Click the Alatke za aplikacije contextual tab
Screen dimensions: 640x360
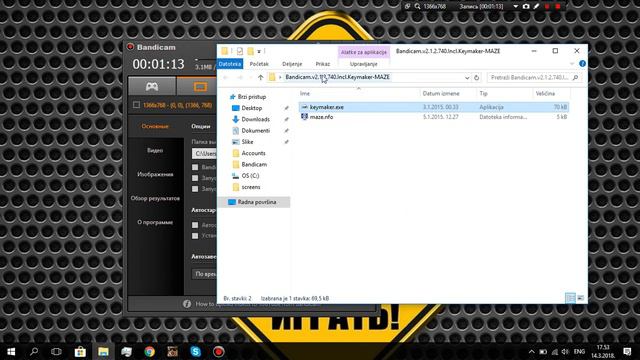[x=364, y=52]
